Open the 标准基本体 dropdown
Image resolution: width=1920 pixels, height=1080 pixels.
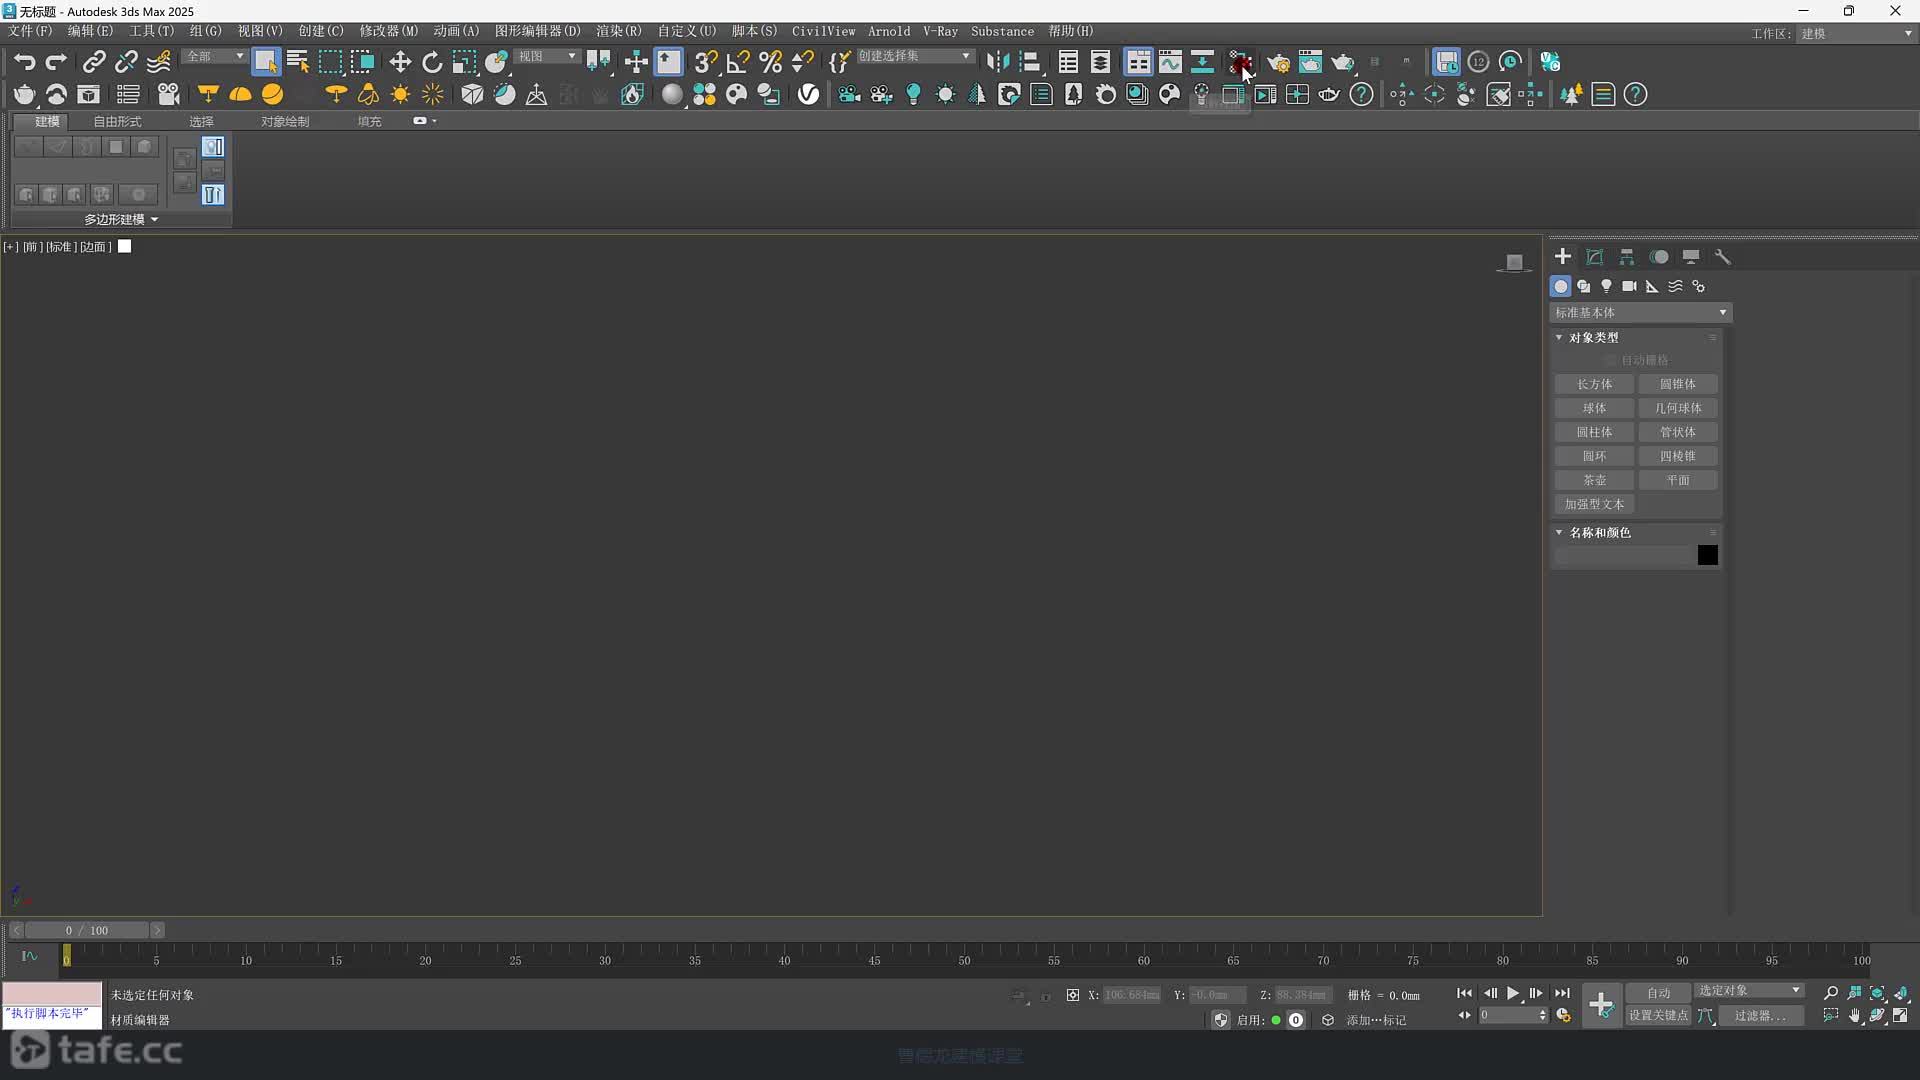point(1640,313)
